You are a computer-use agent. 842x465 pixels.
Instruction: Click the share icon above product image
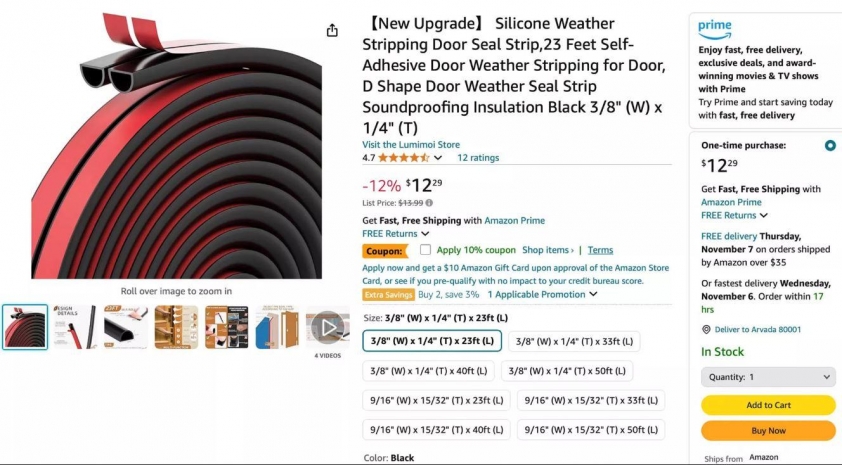tap(332, 30)
